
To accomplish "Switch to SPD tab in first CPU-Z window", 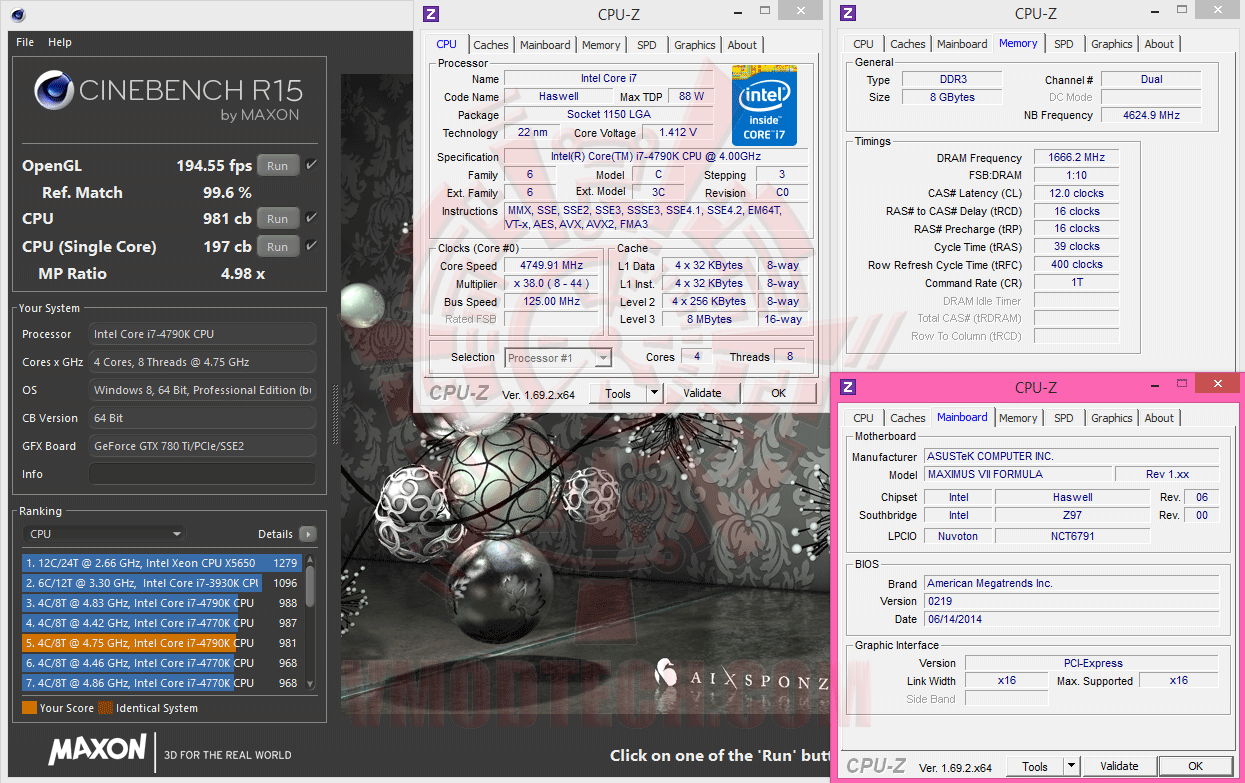I will [x=647, y=45].
